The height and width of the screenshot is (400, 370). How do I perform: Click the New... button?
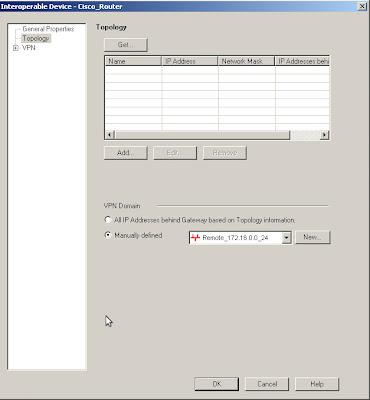[313, 237]
